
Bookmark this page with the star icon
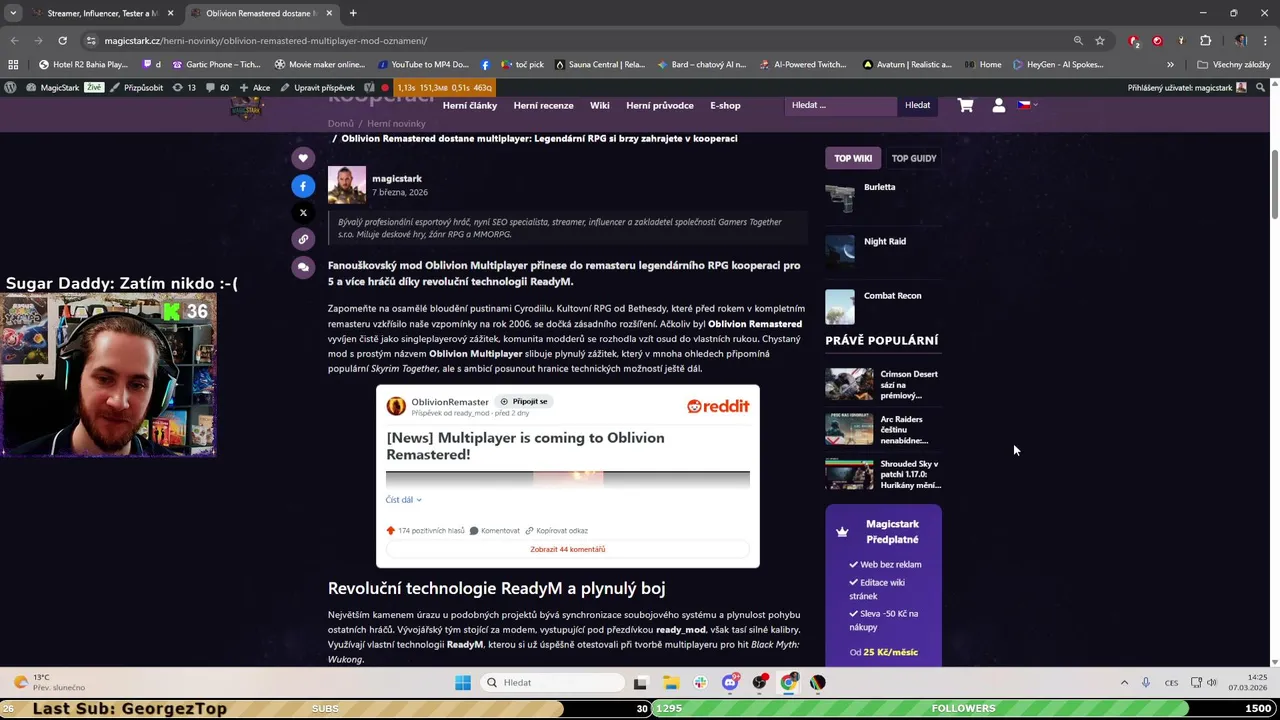[x=1100, y=41]
